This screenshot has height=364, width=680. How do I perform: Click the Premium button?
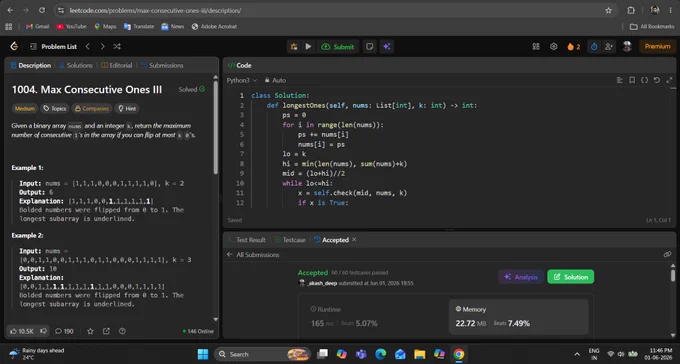coord(657,46)
